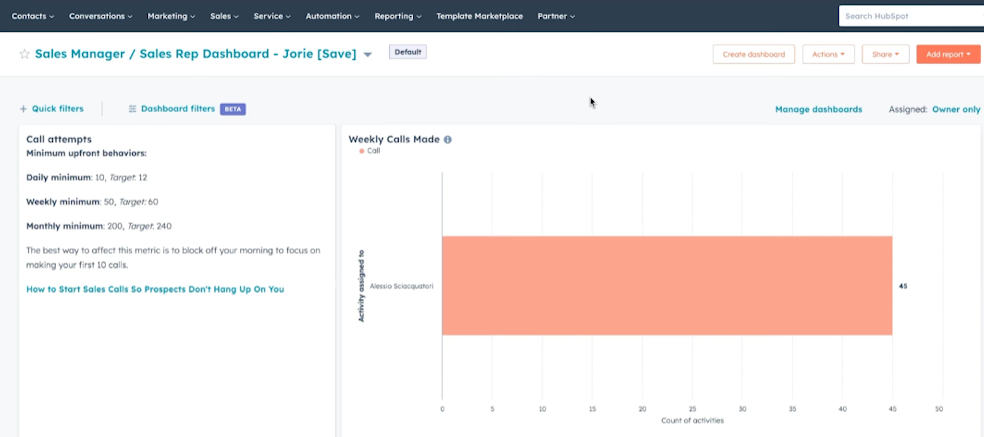This screenshot has height=437, width=984.
Task: Open the Share dropdown
Action: [885, 54]
